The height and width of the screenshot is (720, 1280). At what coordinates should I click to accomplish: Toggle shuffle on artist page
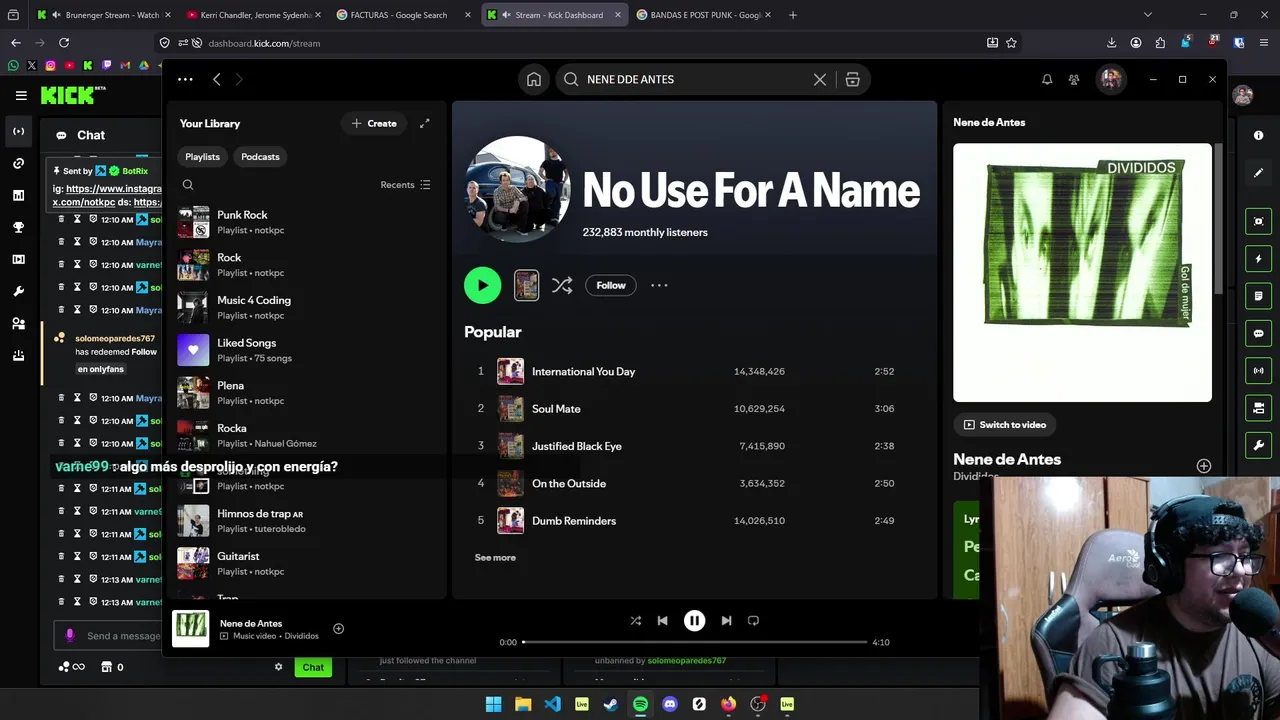[562, 285]
